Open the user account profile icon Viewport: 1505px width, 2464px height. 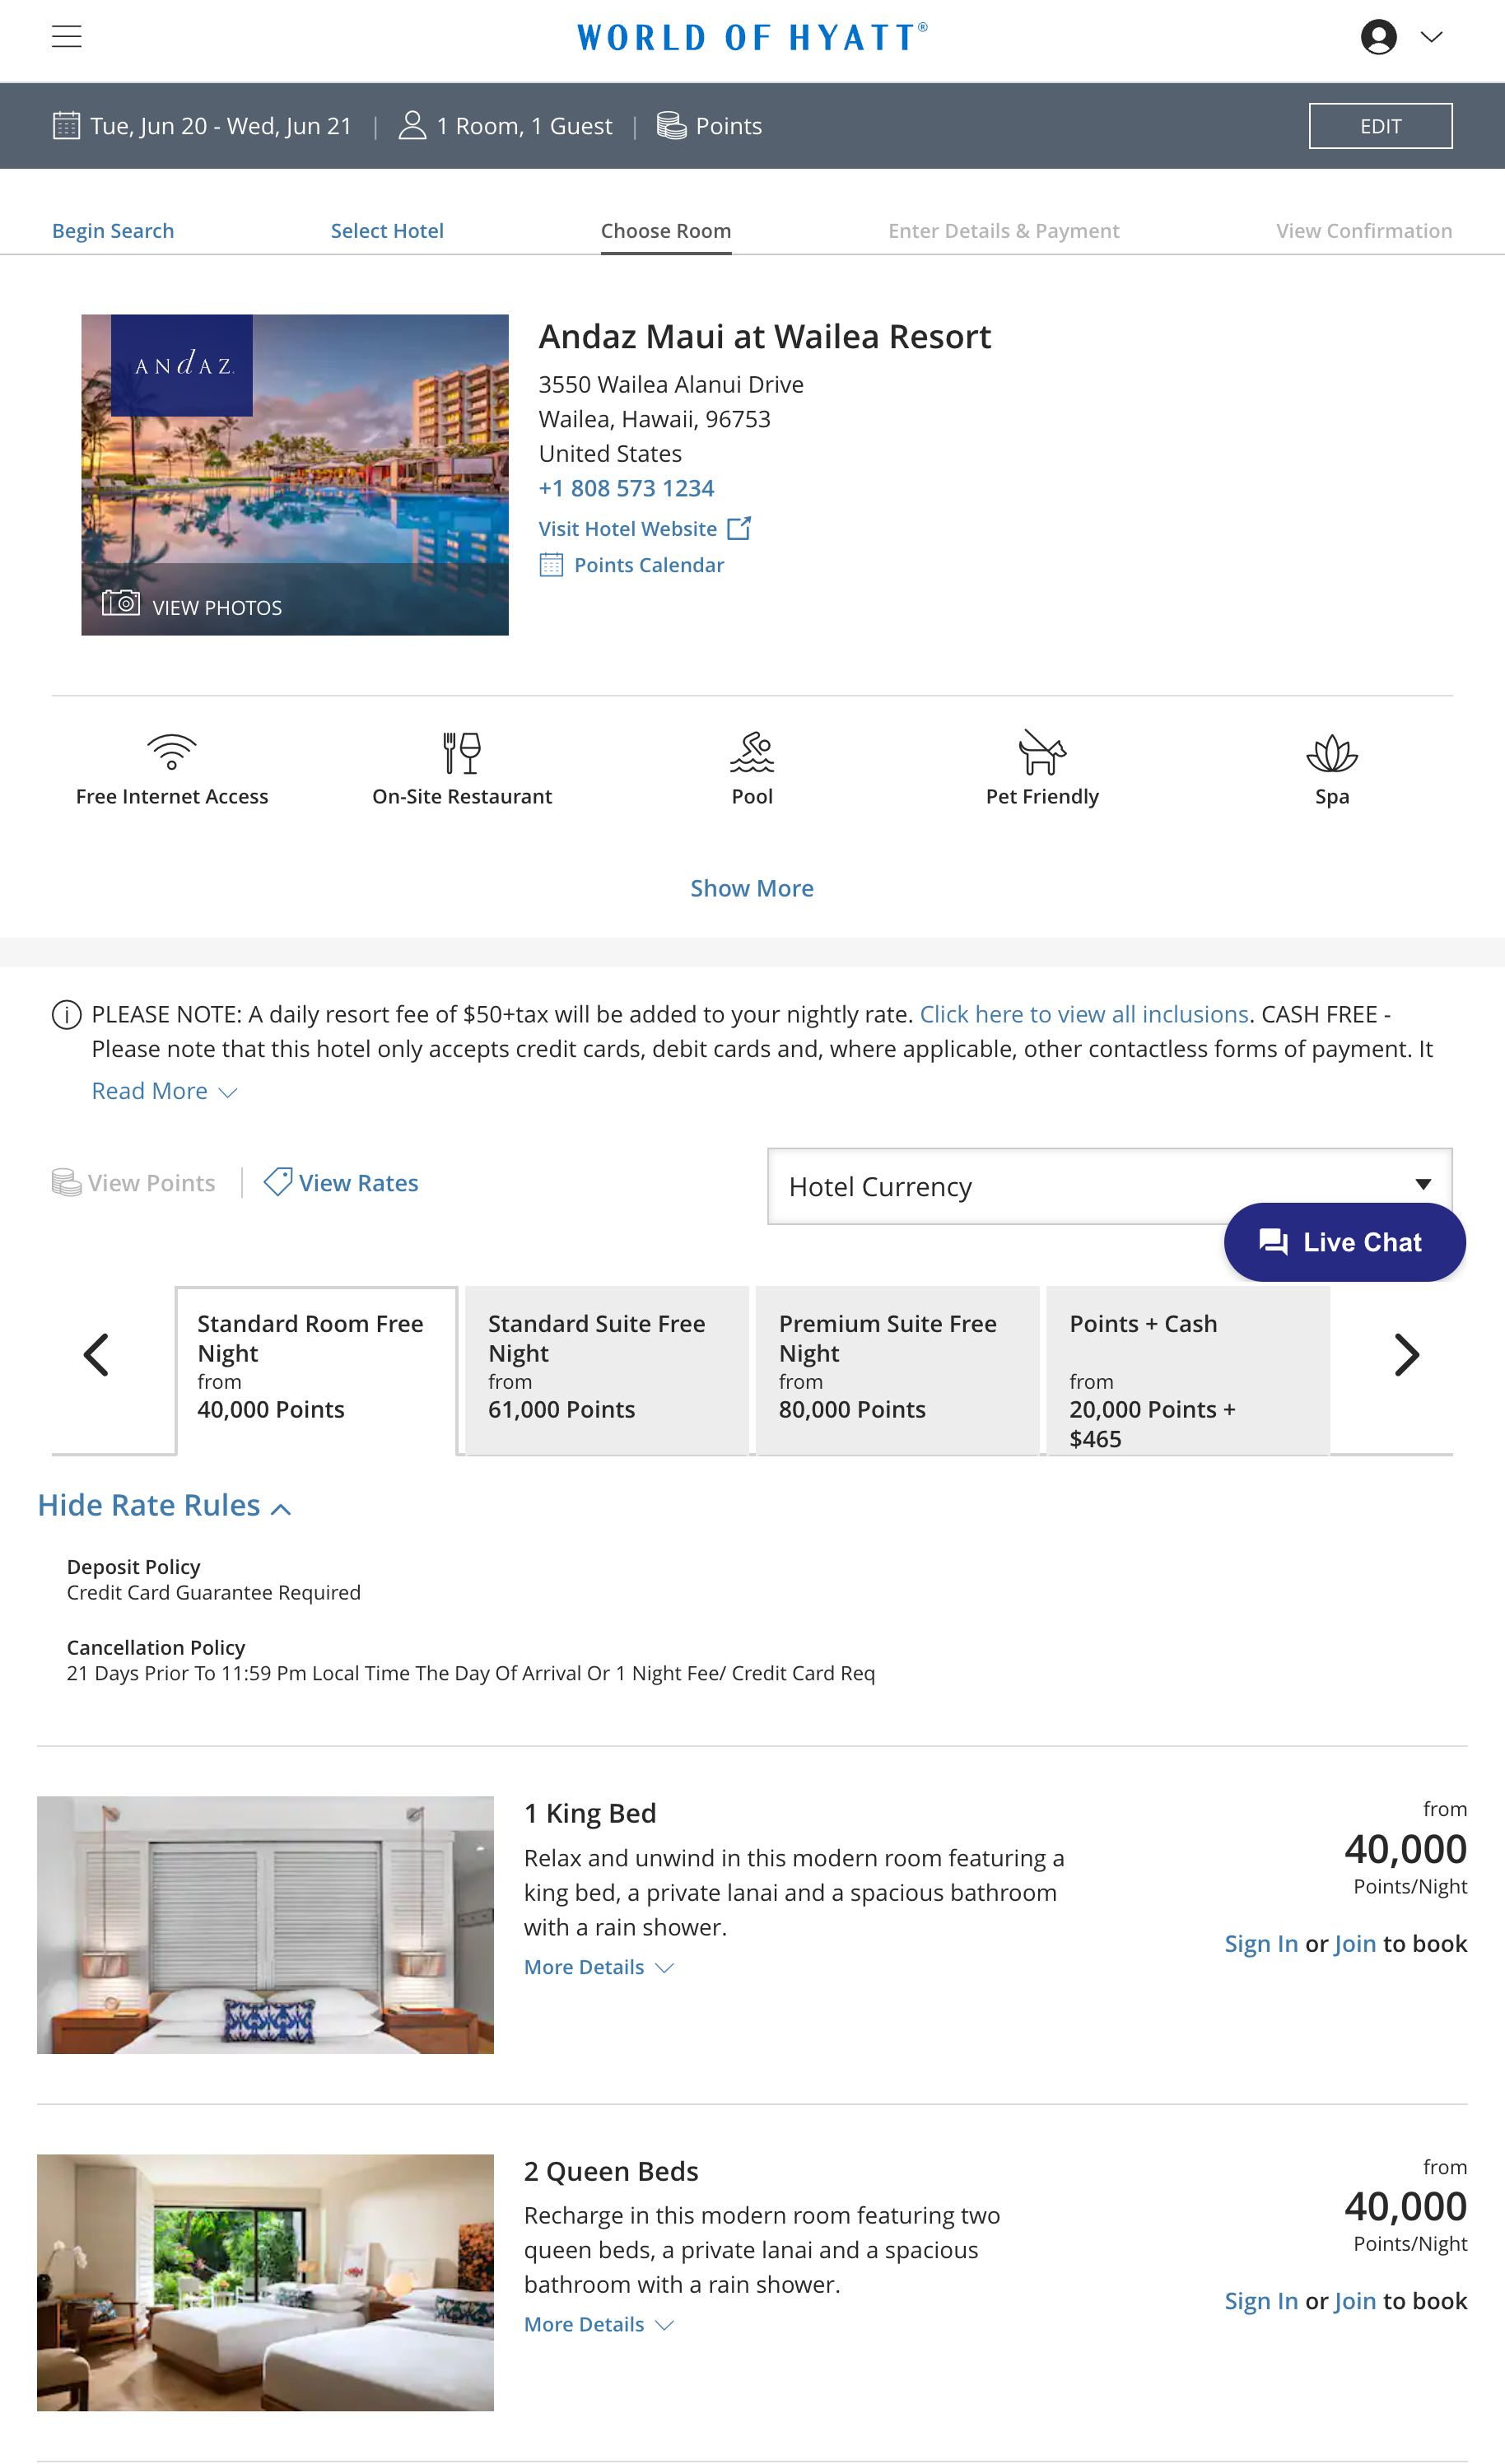[x=1378, y=37]
